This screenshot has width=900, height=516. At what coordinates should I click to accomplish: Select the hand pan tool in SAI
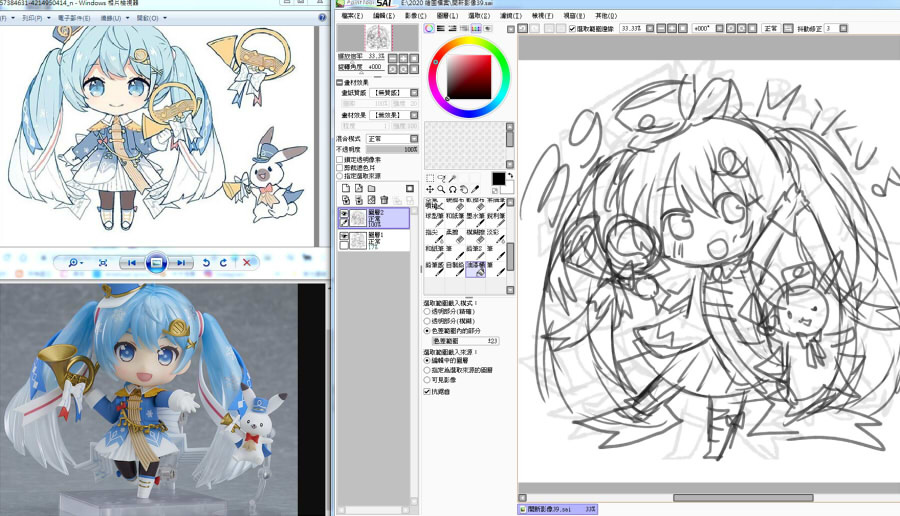click(464, 189)
